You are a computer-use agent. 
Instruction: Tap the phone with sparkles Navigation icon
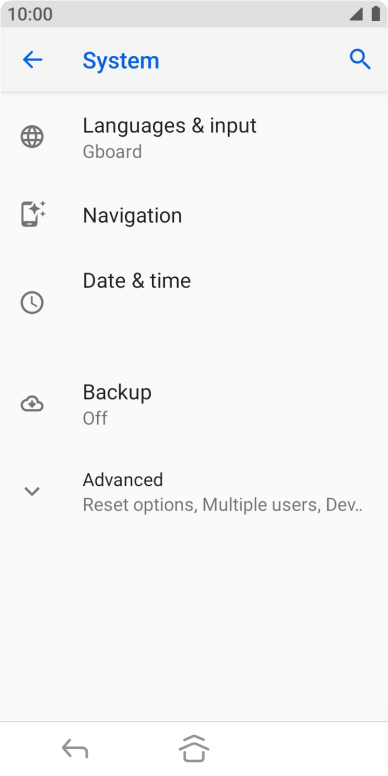(33, 214)
